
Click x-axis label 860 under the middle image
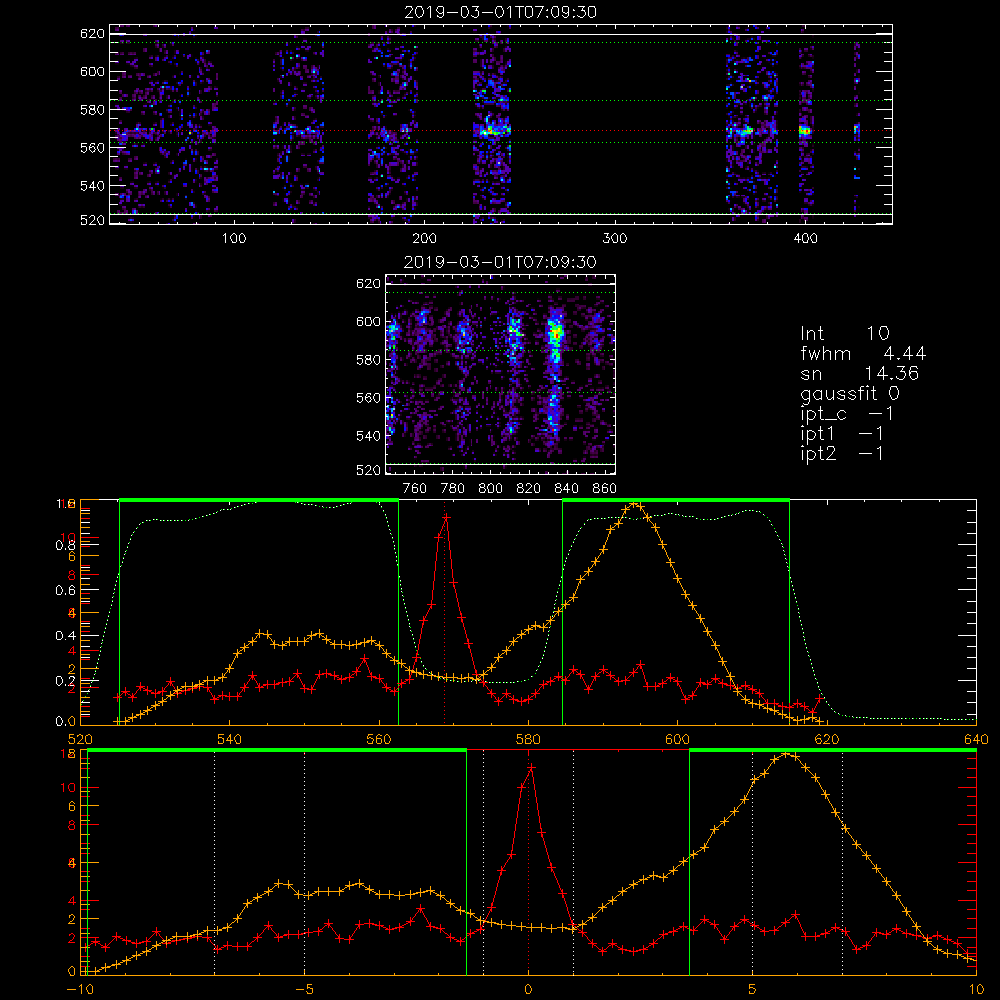click(x=605, y=489)
